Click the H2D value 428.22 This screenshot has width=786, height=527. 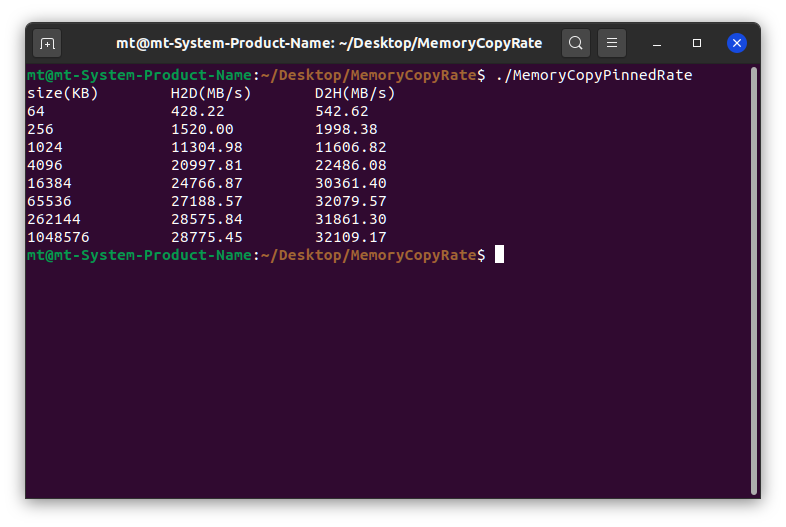[197, 111]
